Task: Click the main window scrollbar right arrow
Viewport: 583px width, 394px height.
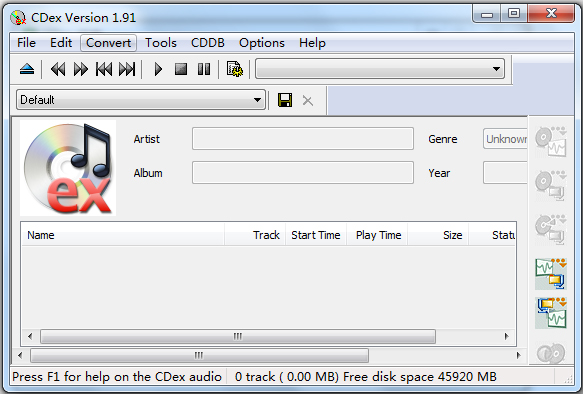Action: [x=519, y=355]
